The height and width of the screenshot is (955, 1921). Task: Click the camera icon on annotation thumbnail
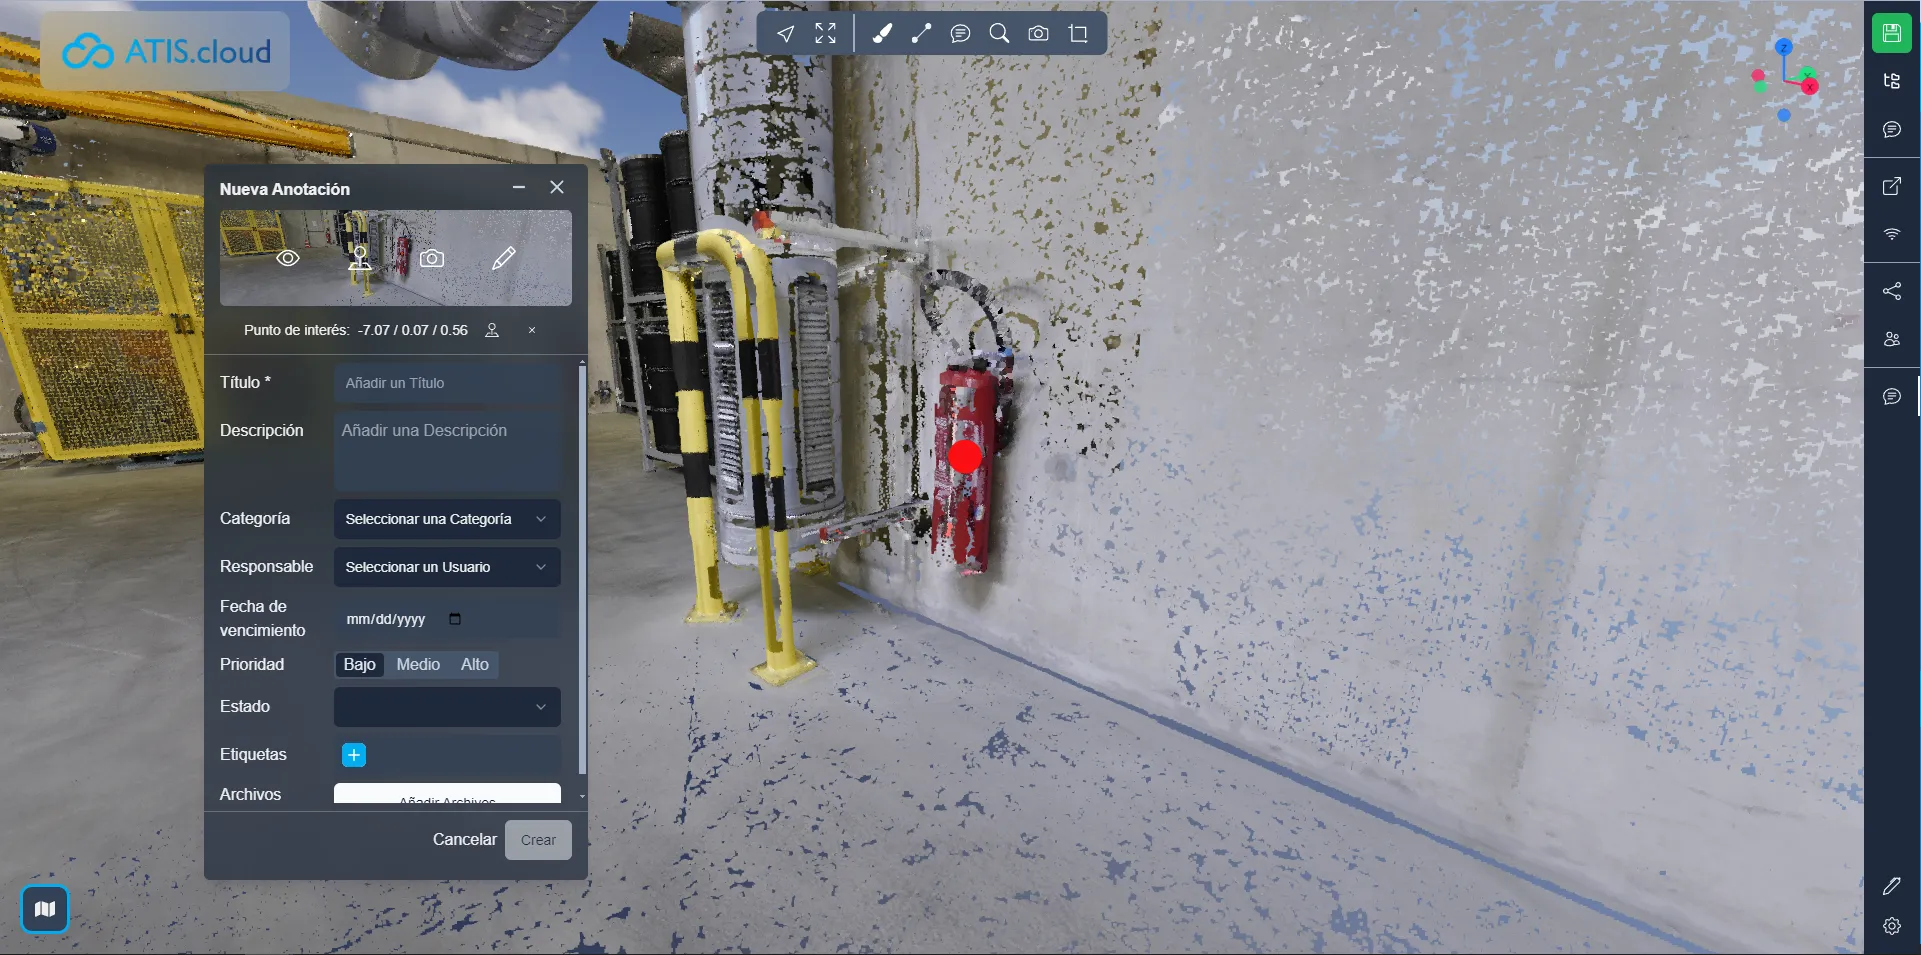click(432, 258)
